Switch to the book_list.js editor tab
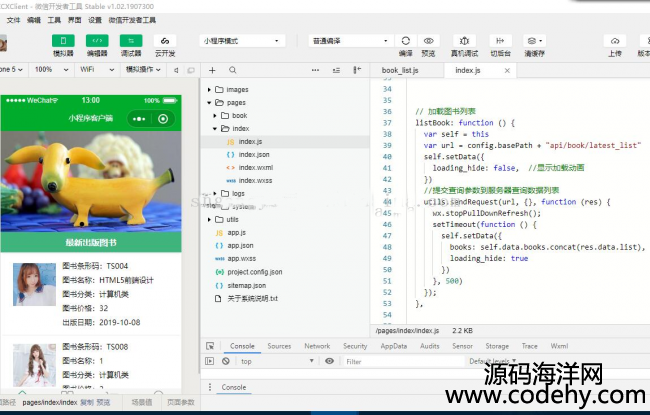 407,70
